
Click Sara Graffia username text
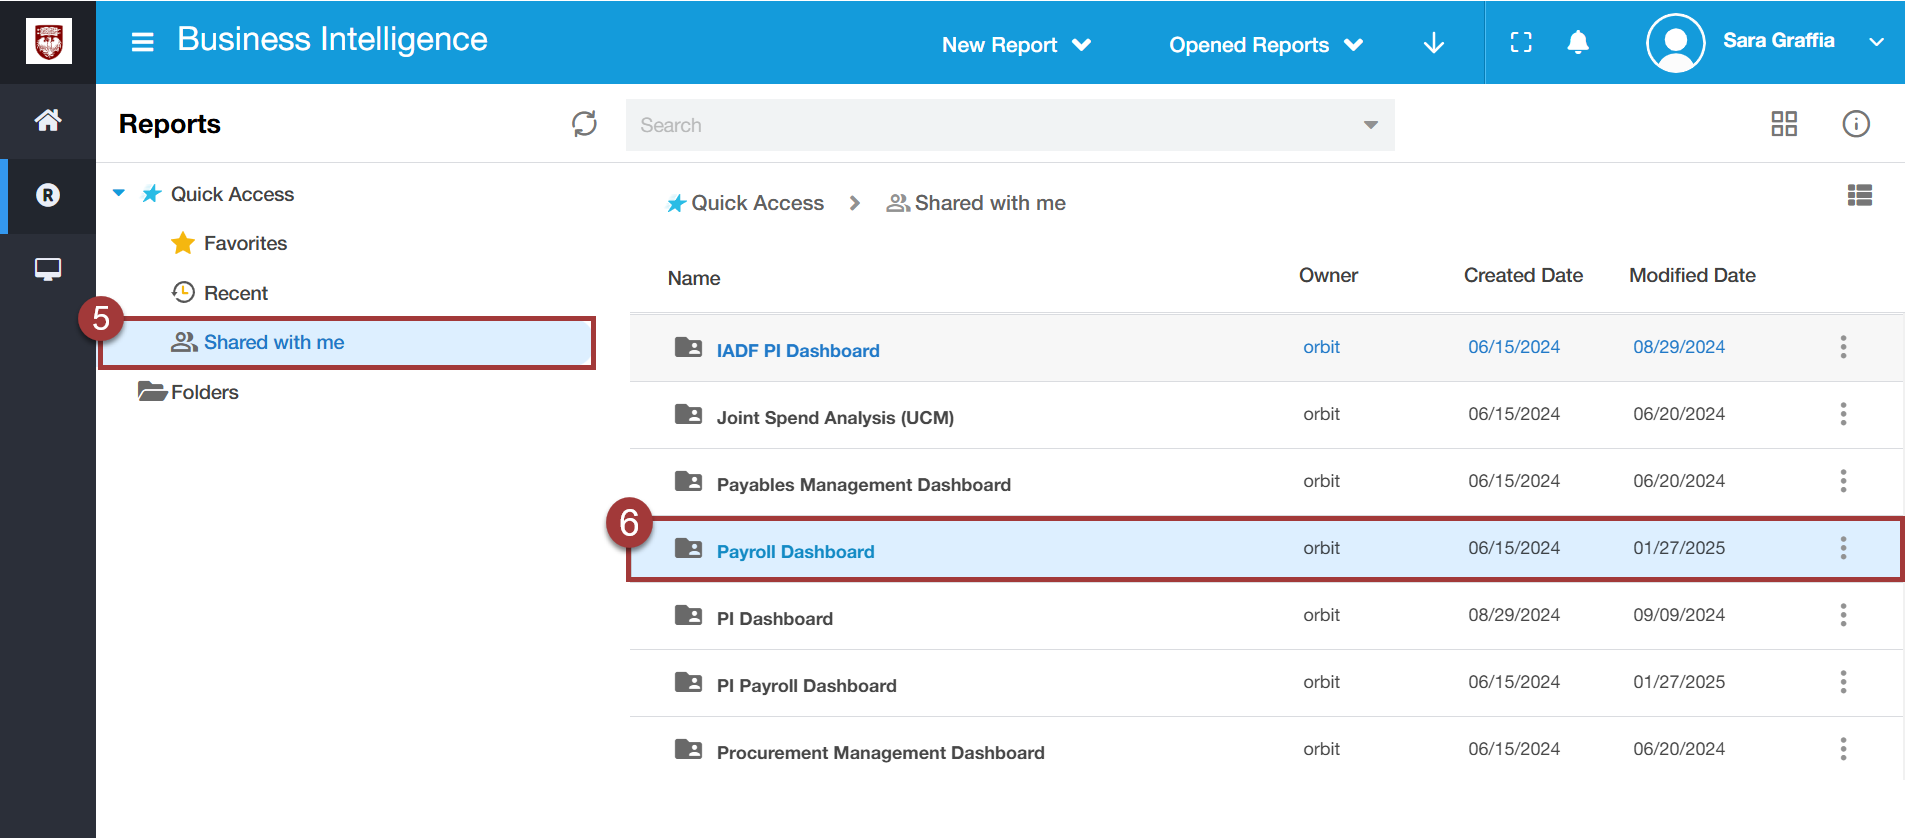point(1778,41)
